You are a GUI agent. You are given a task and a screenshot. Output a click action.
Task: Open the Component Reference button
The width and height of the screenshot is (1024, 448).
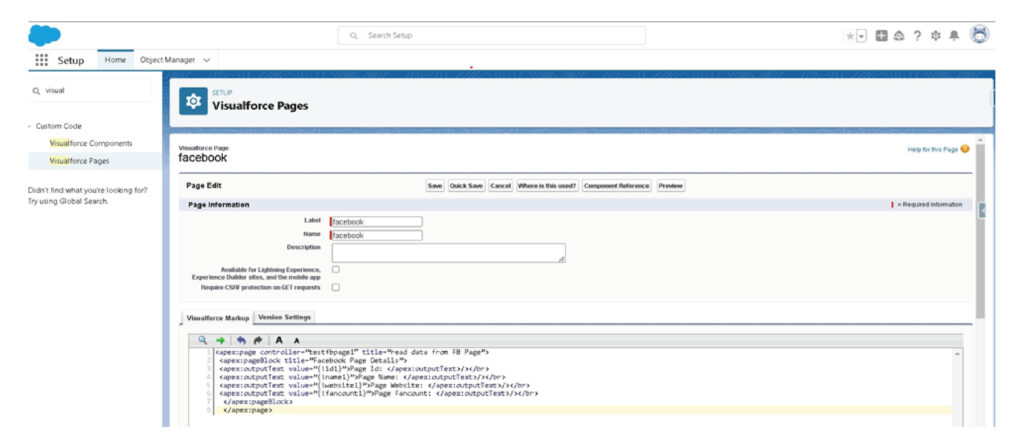pyautogui.click(x=617, y=186)
